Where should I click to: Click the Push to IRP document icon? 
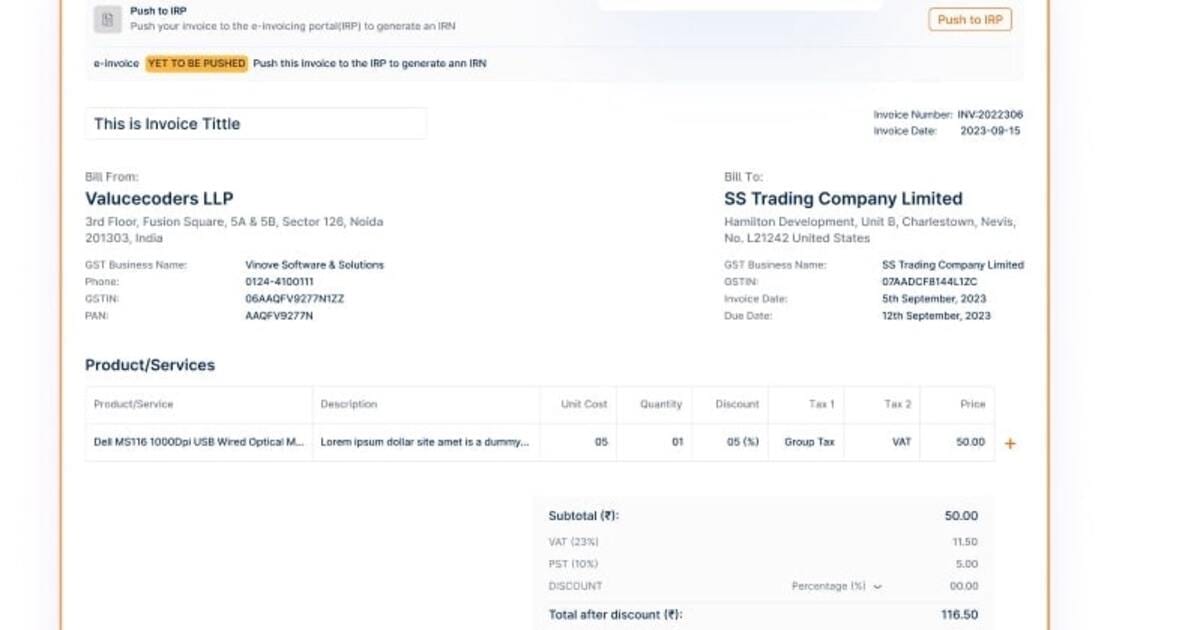(x=107, y=19)
